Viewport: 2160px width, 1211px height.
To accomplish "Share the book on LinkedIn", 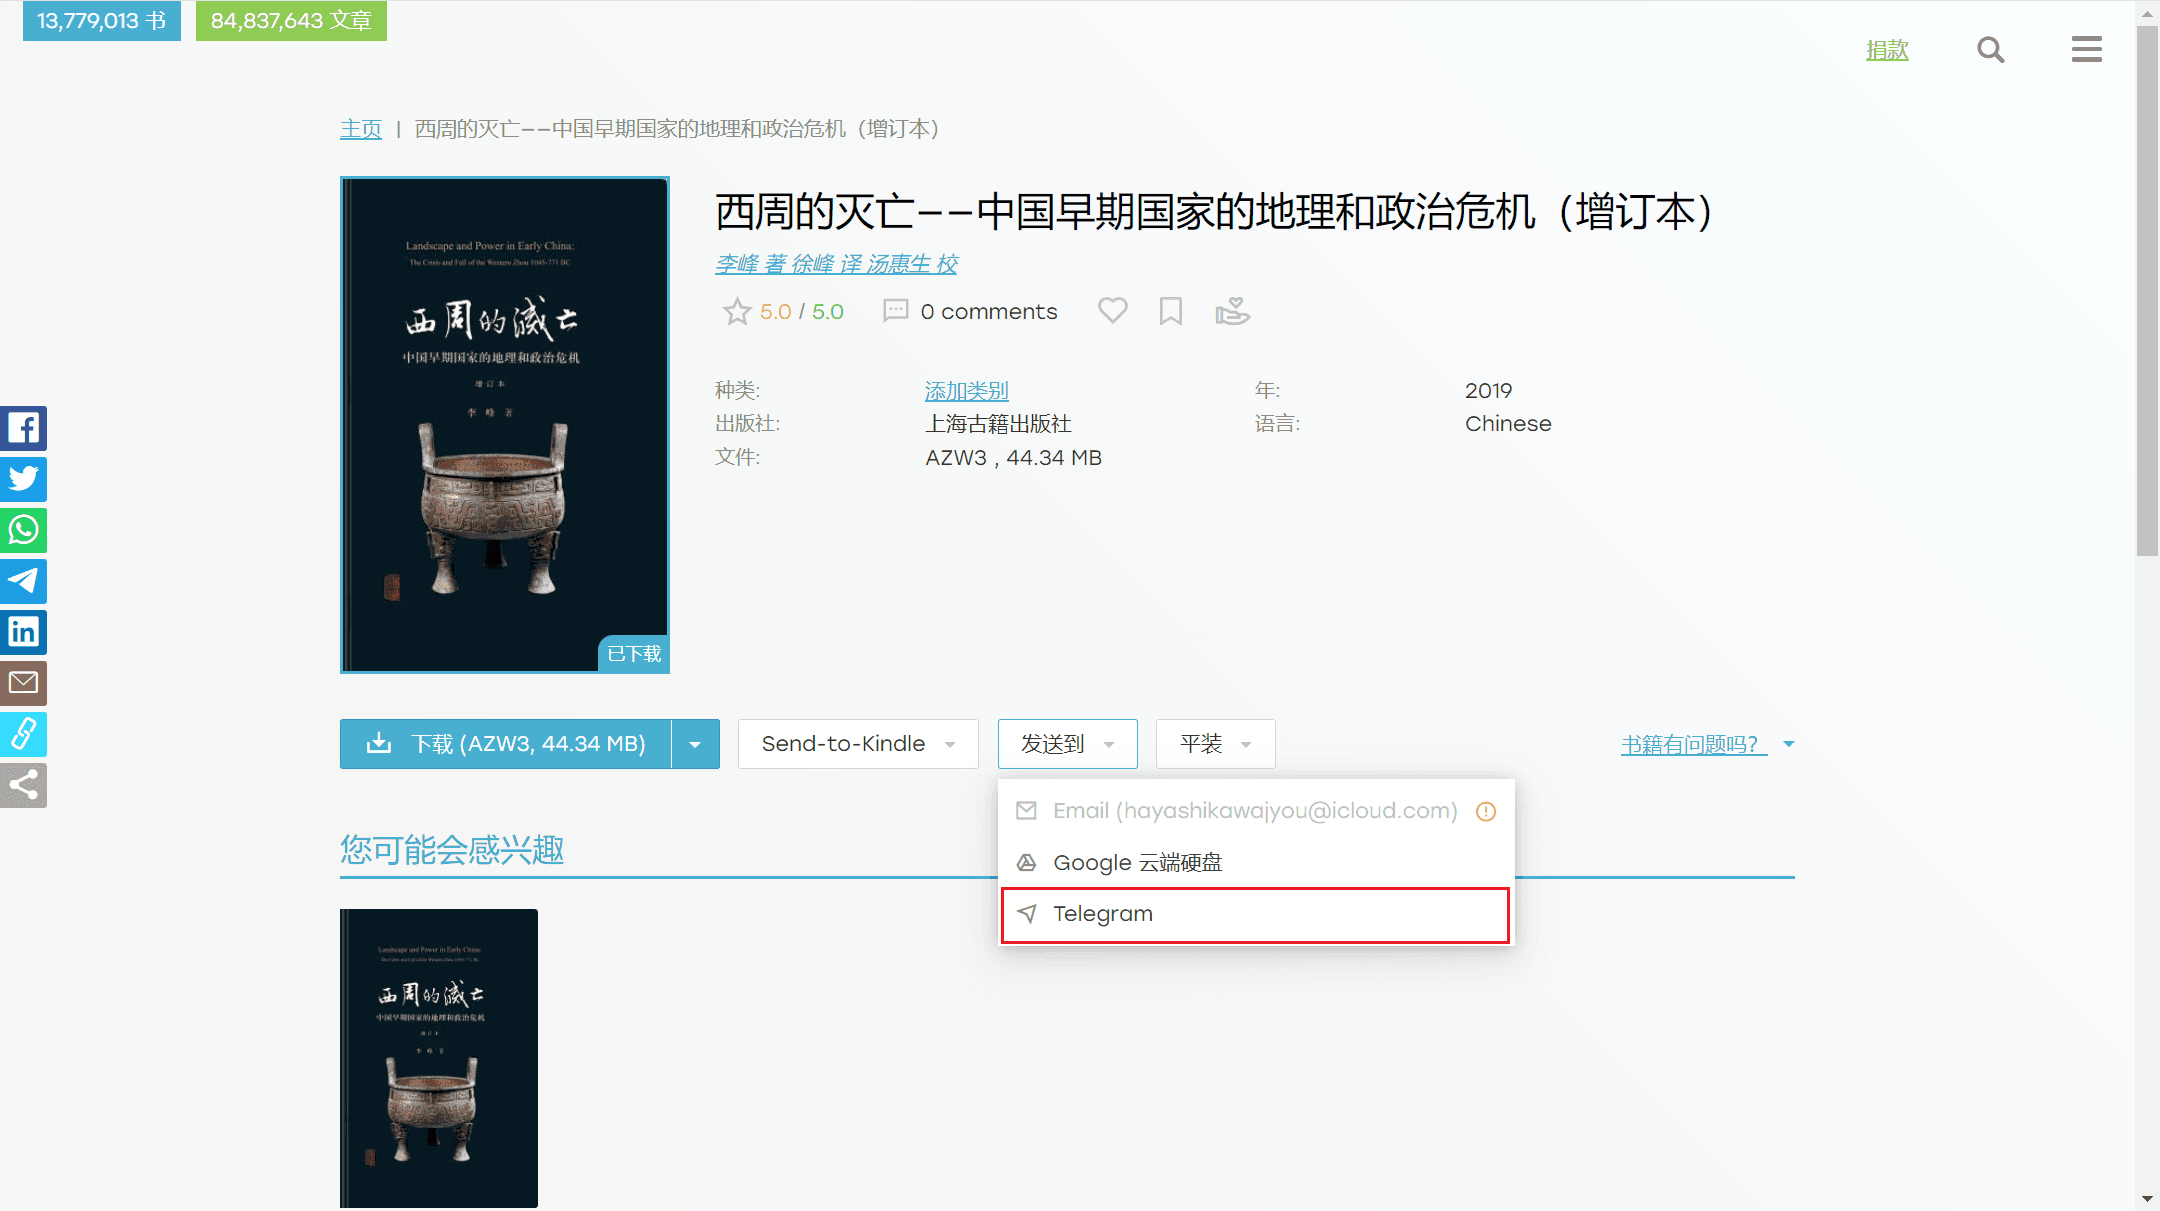I will (x=23, y=632).
